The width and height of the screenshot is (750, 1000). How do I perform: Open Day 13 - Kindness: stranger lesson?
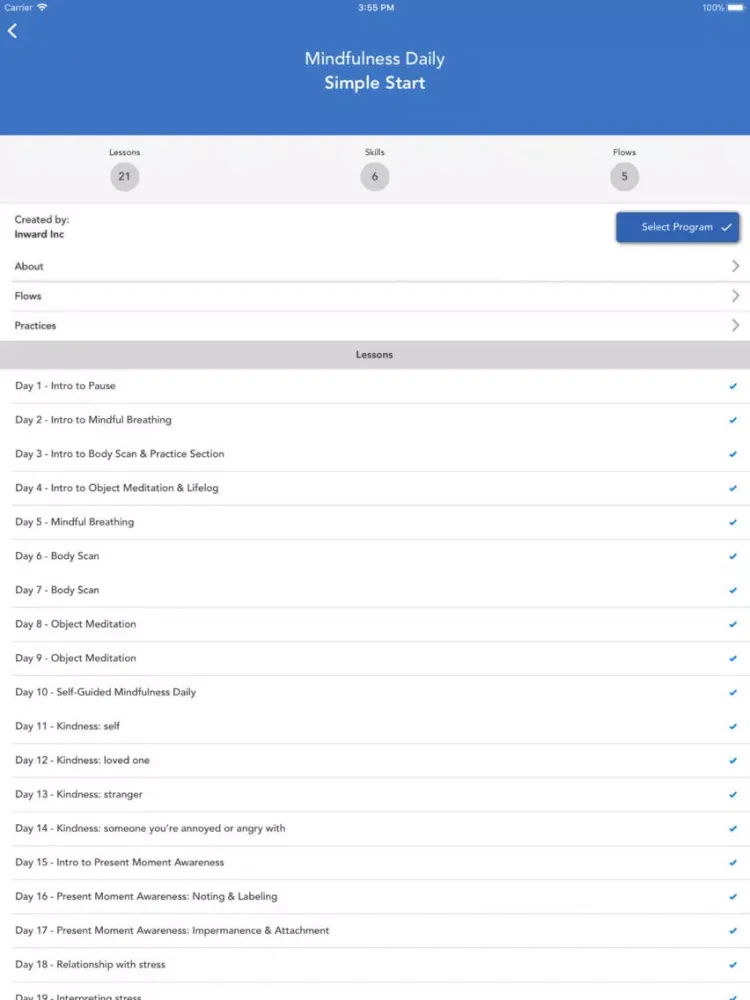point(79,794)
